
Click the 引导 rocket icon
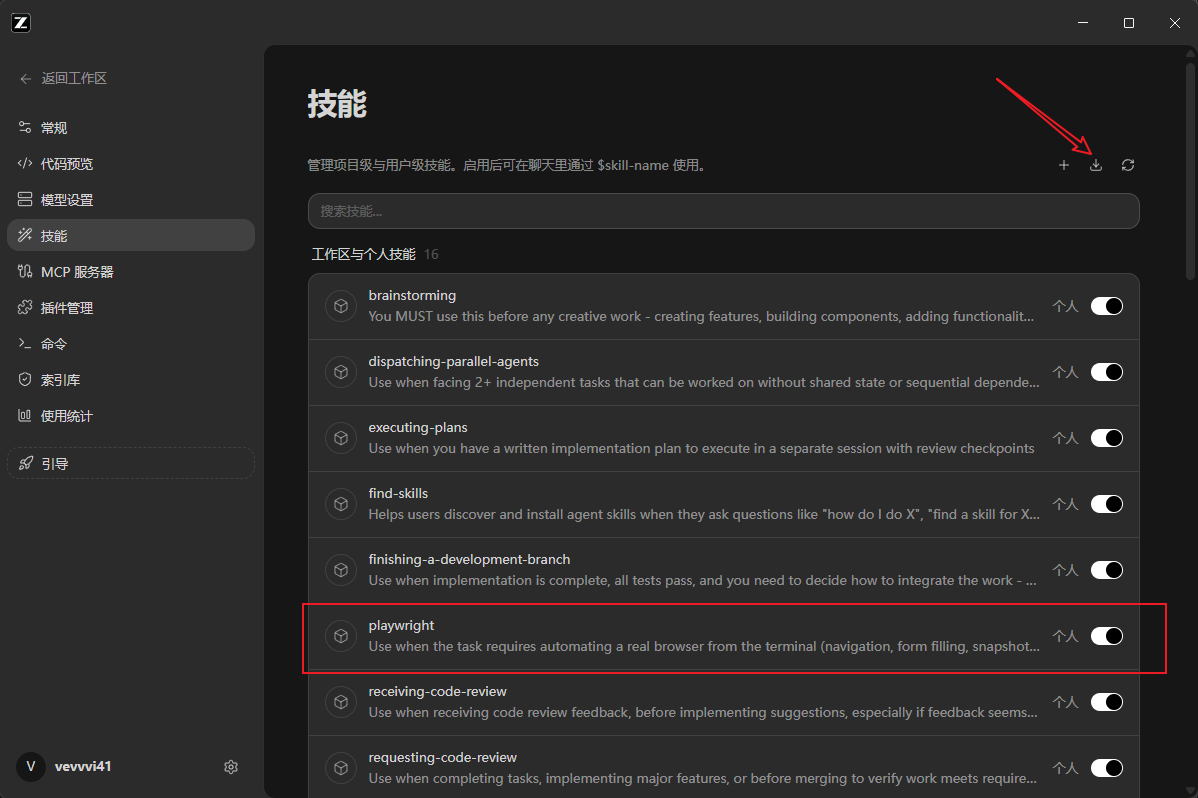[26, 463]
